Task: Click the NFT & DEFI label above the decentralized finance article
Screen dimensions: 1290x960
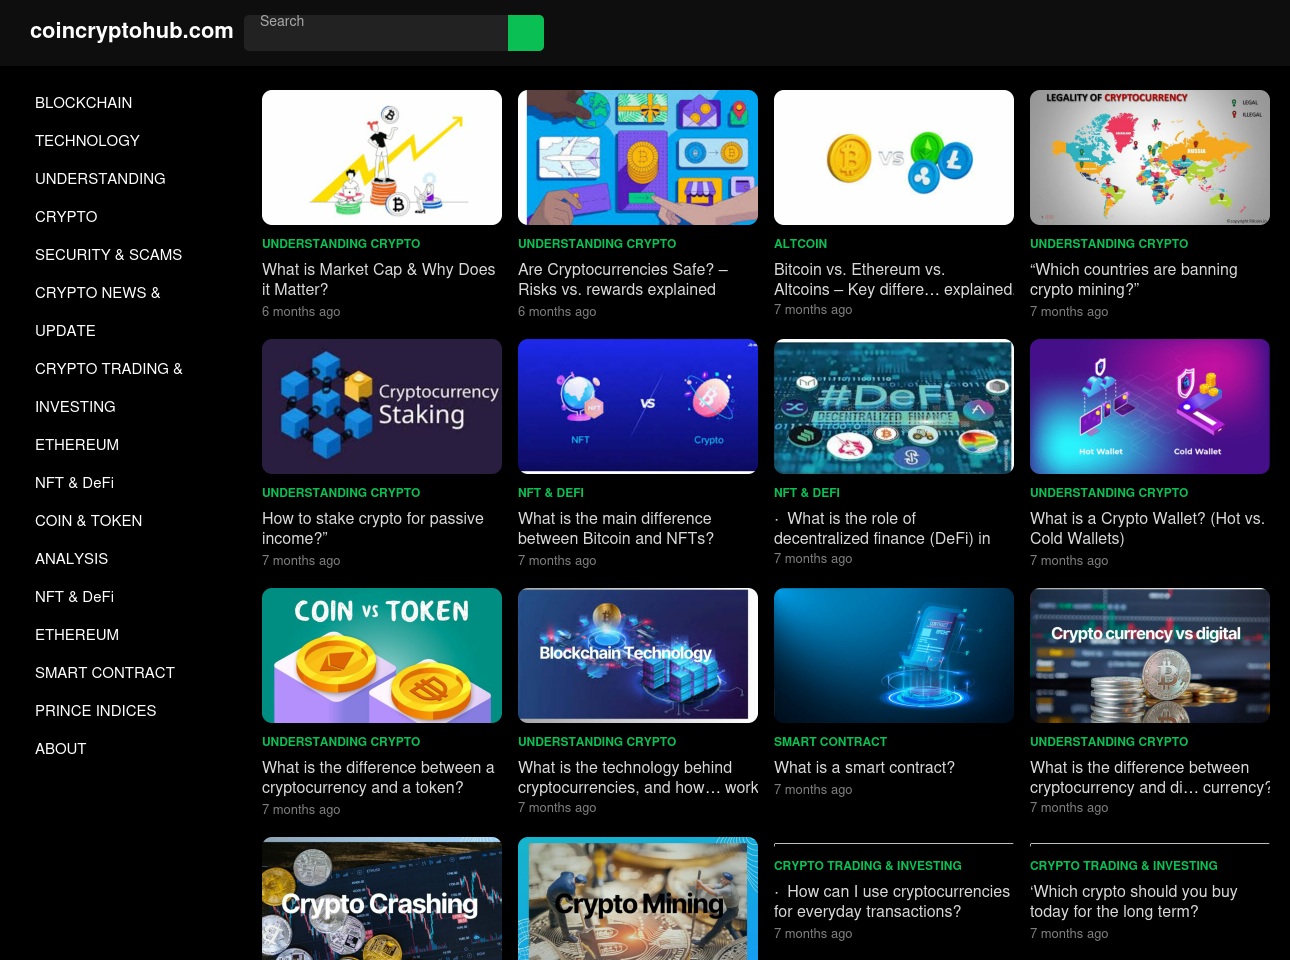Action: [x=807, y=493]
